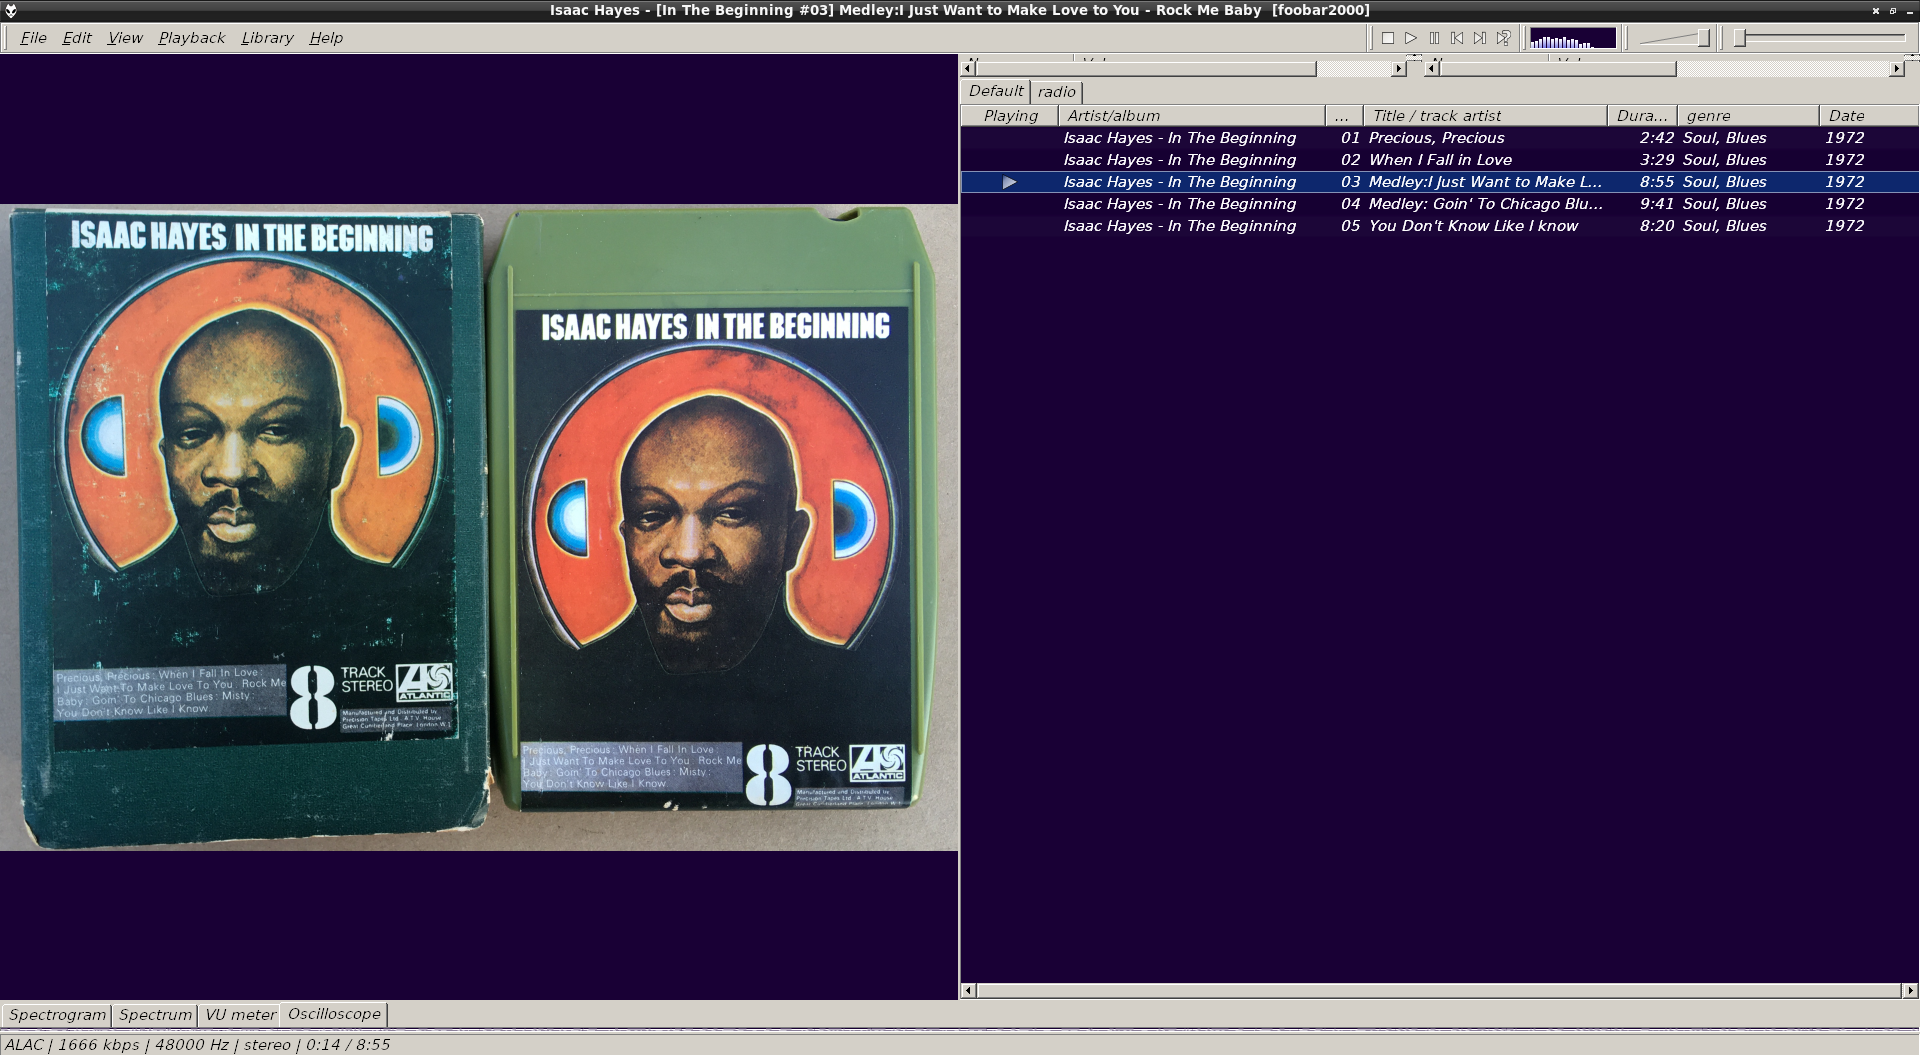Select track 04 Medley: Goin' To Chicago Blu...
This screenshot has width=1920, height=1056.
tap(1440, 204)
